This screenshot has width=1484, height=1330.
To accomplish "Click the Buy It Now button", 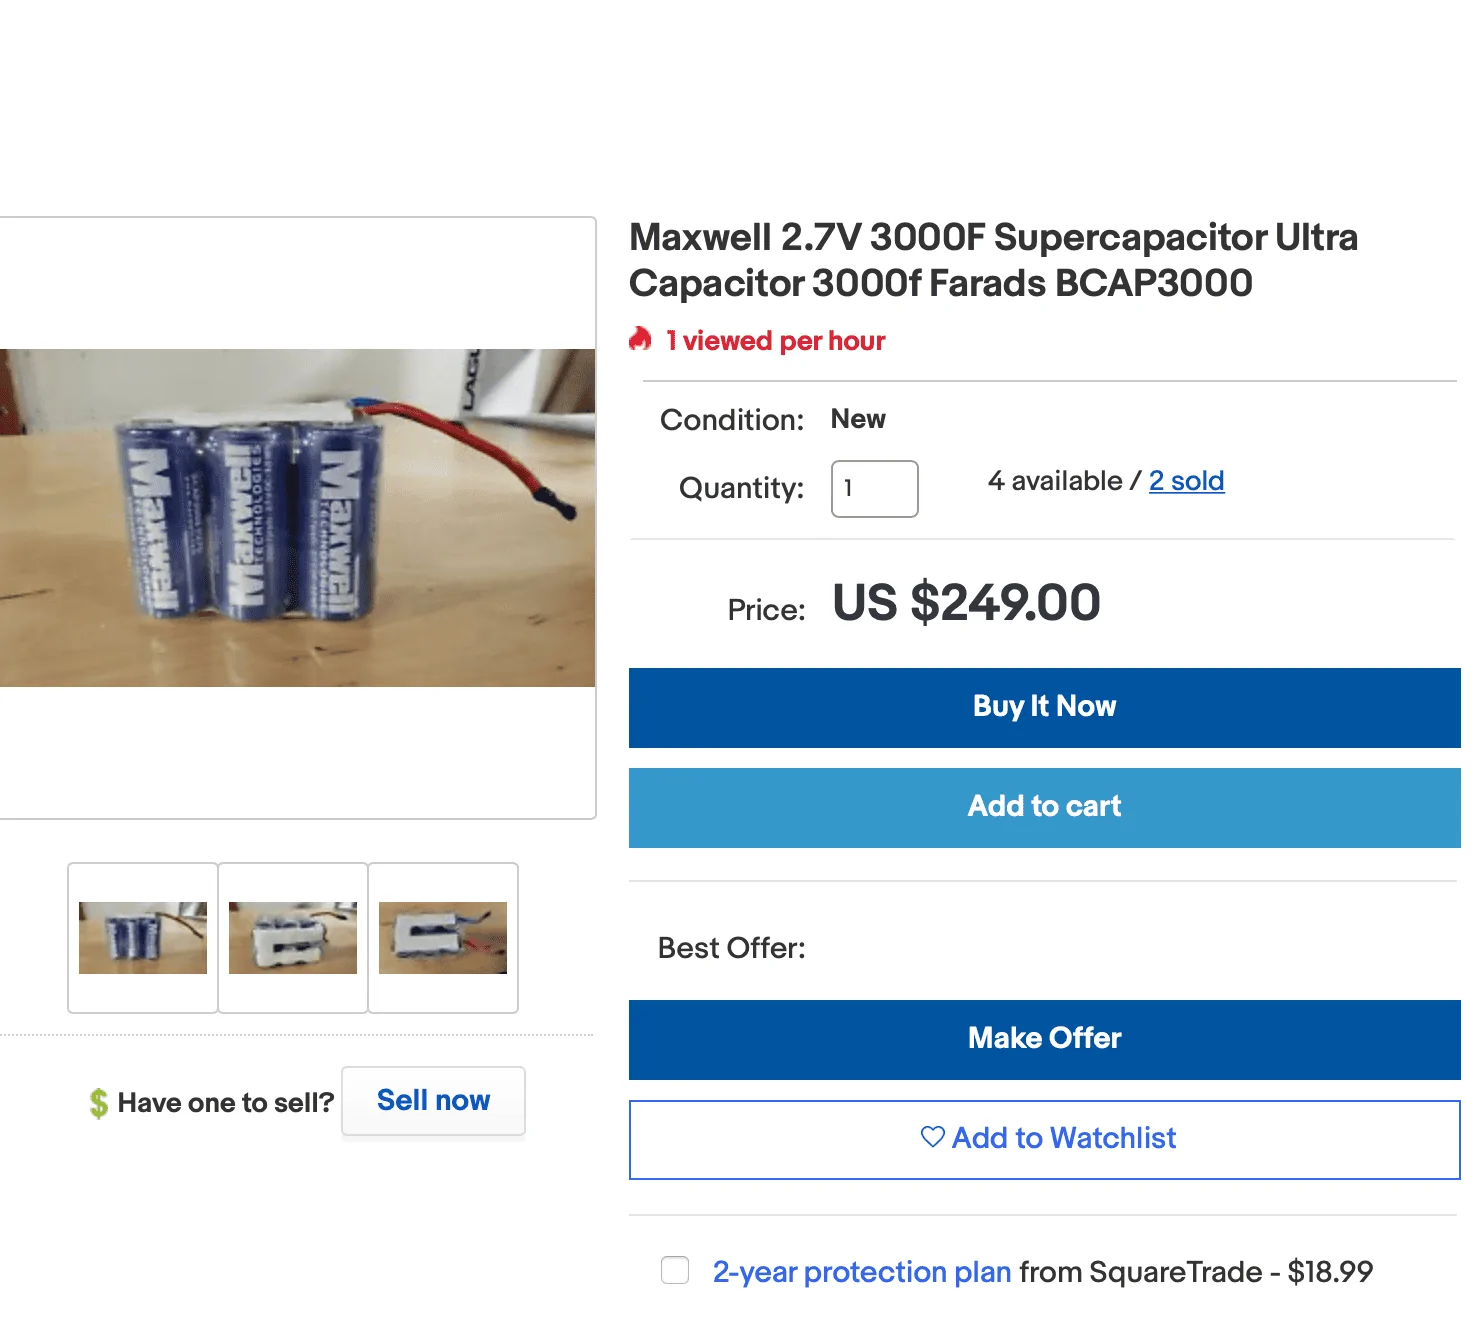I will pyautogui.click(x=1043, y=707).
